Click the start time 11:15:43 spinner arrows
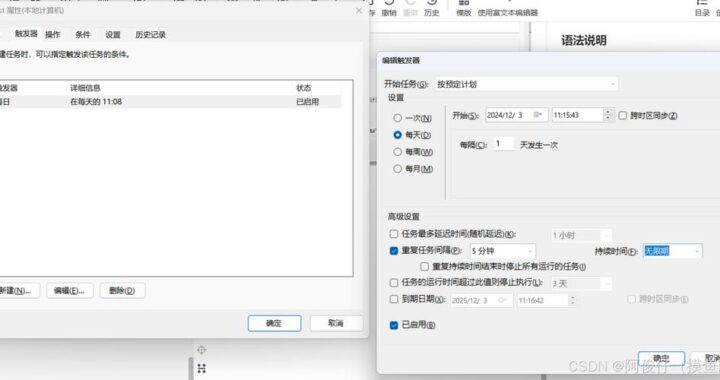Image resolution: width=720 pixels, height=380 pixels. click(x=608, y=115)
